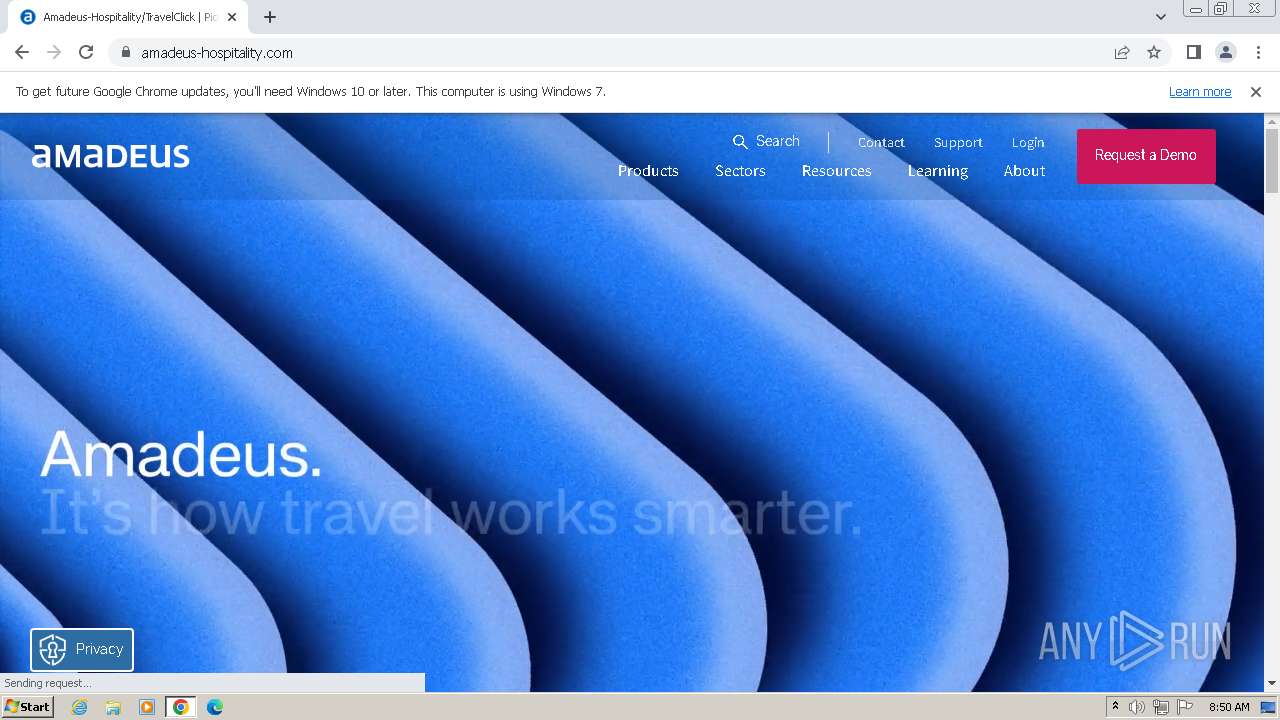Go forward in browser history
This screenshot has height=720, width=1280.
tap(54, 52)
